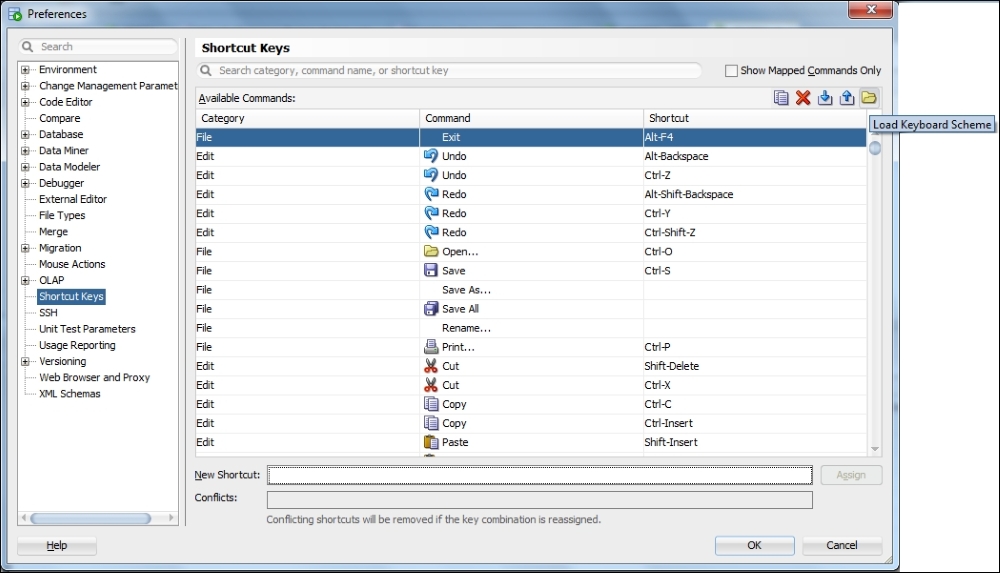Image resolution: width=1000 pixels, height=573 pixels.
Task: Click the Redo icon in Ctrl-Y row
Action: click(x=431, y=213)
